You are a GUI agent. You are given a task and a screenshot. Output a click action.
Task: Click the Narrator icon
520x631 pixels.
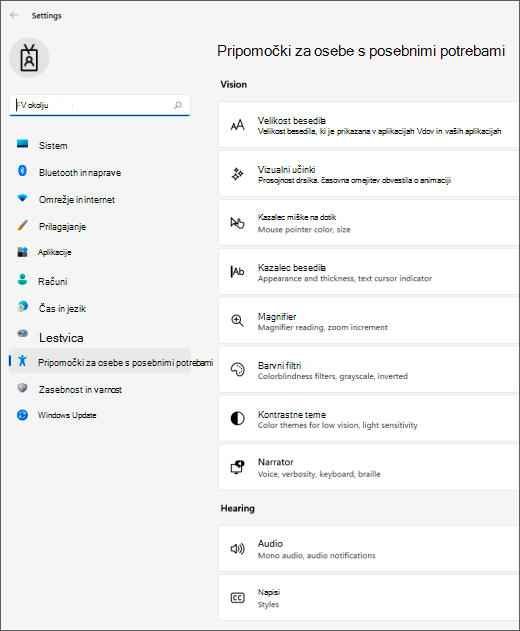click(x=237, y=467)
